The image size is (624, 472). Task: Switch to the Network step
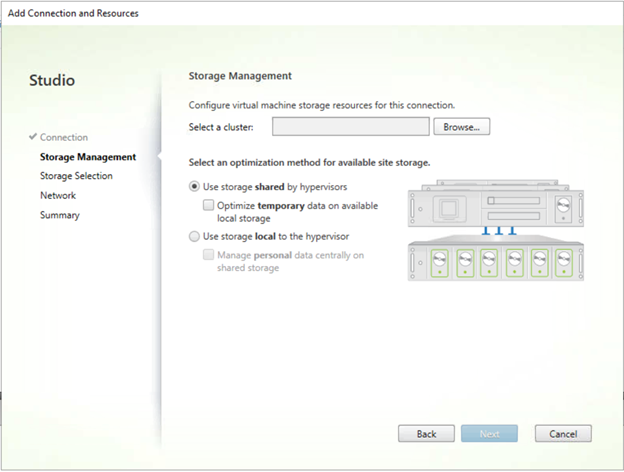click(x=58, y=195)
